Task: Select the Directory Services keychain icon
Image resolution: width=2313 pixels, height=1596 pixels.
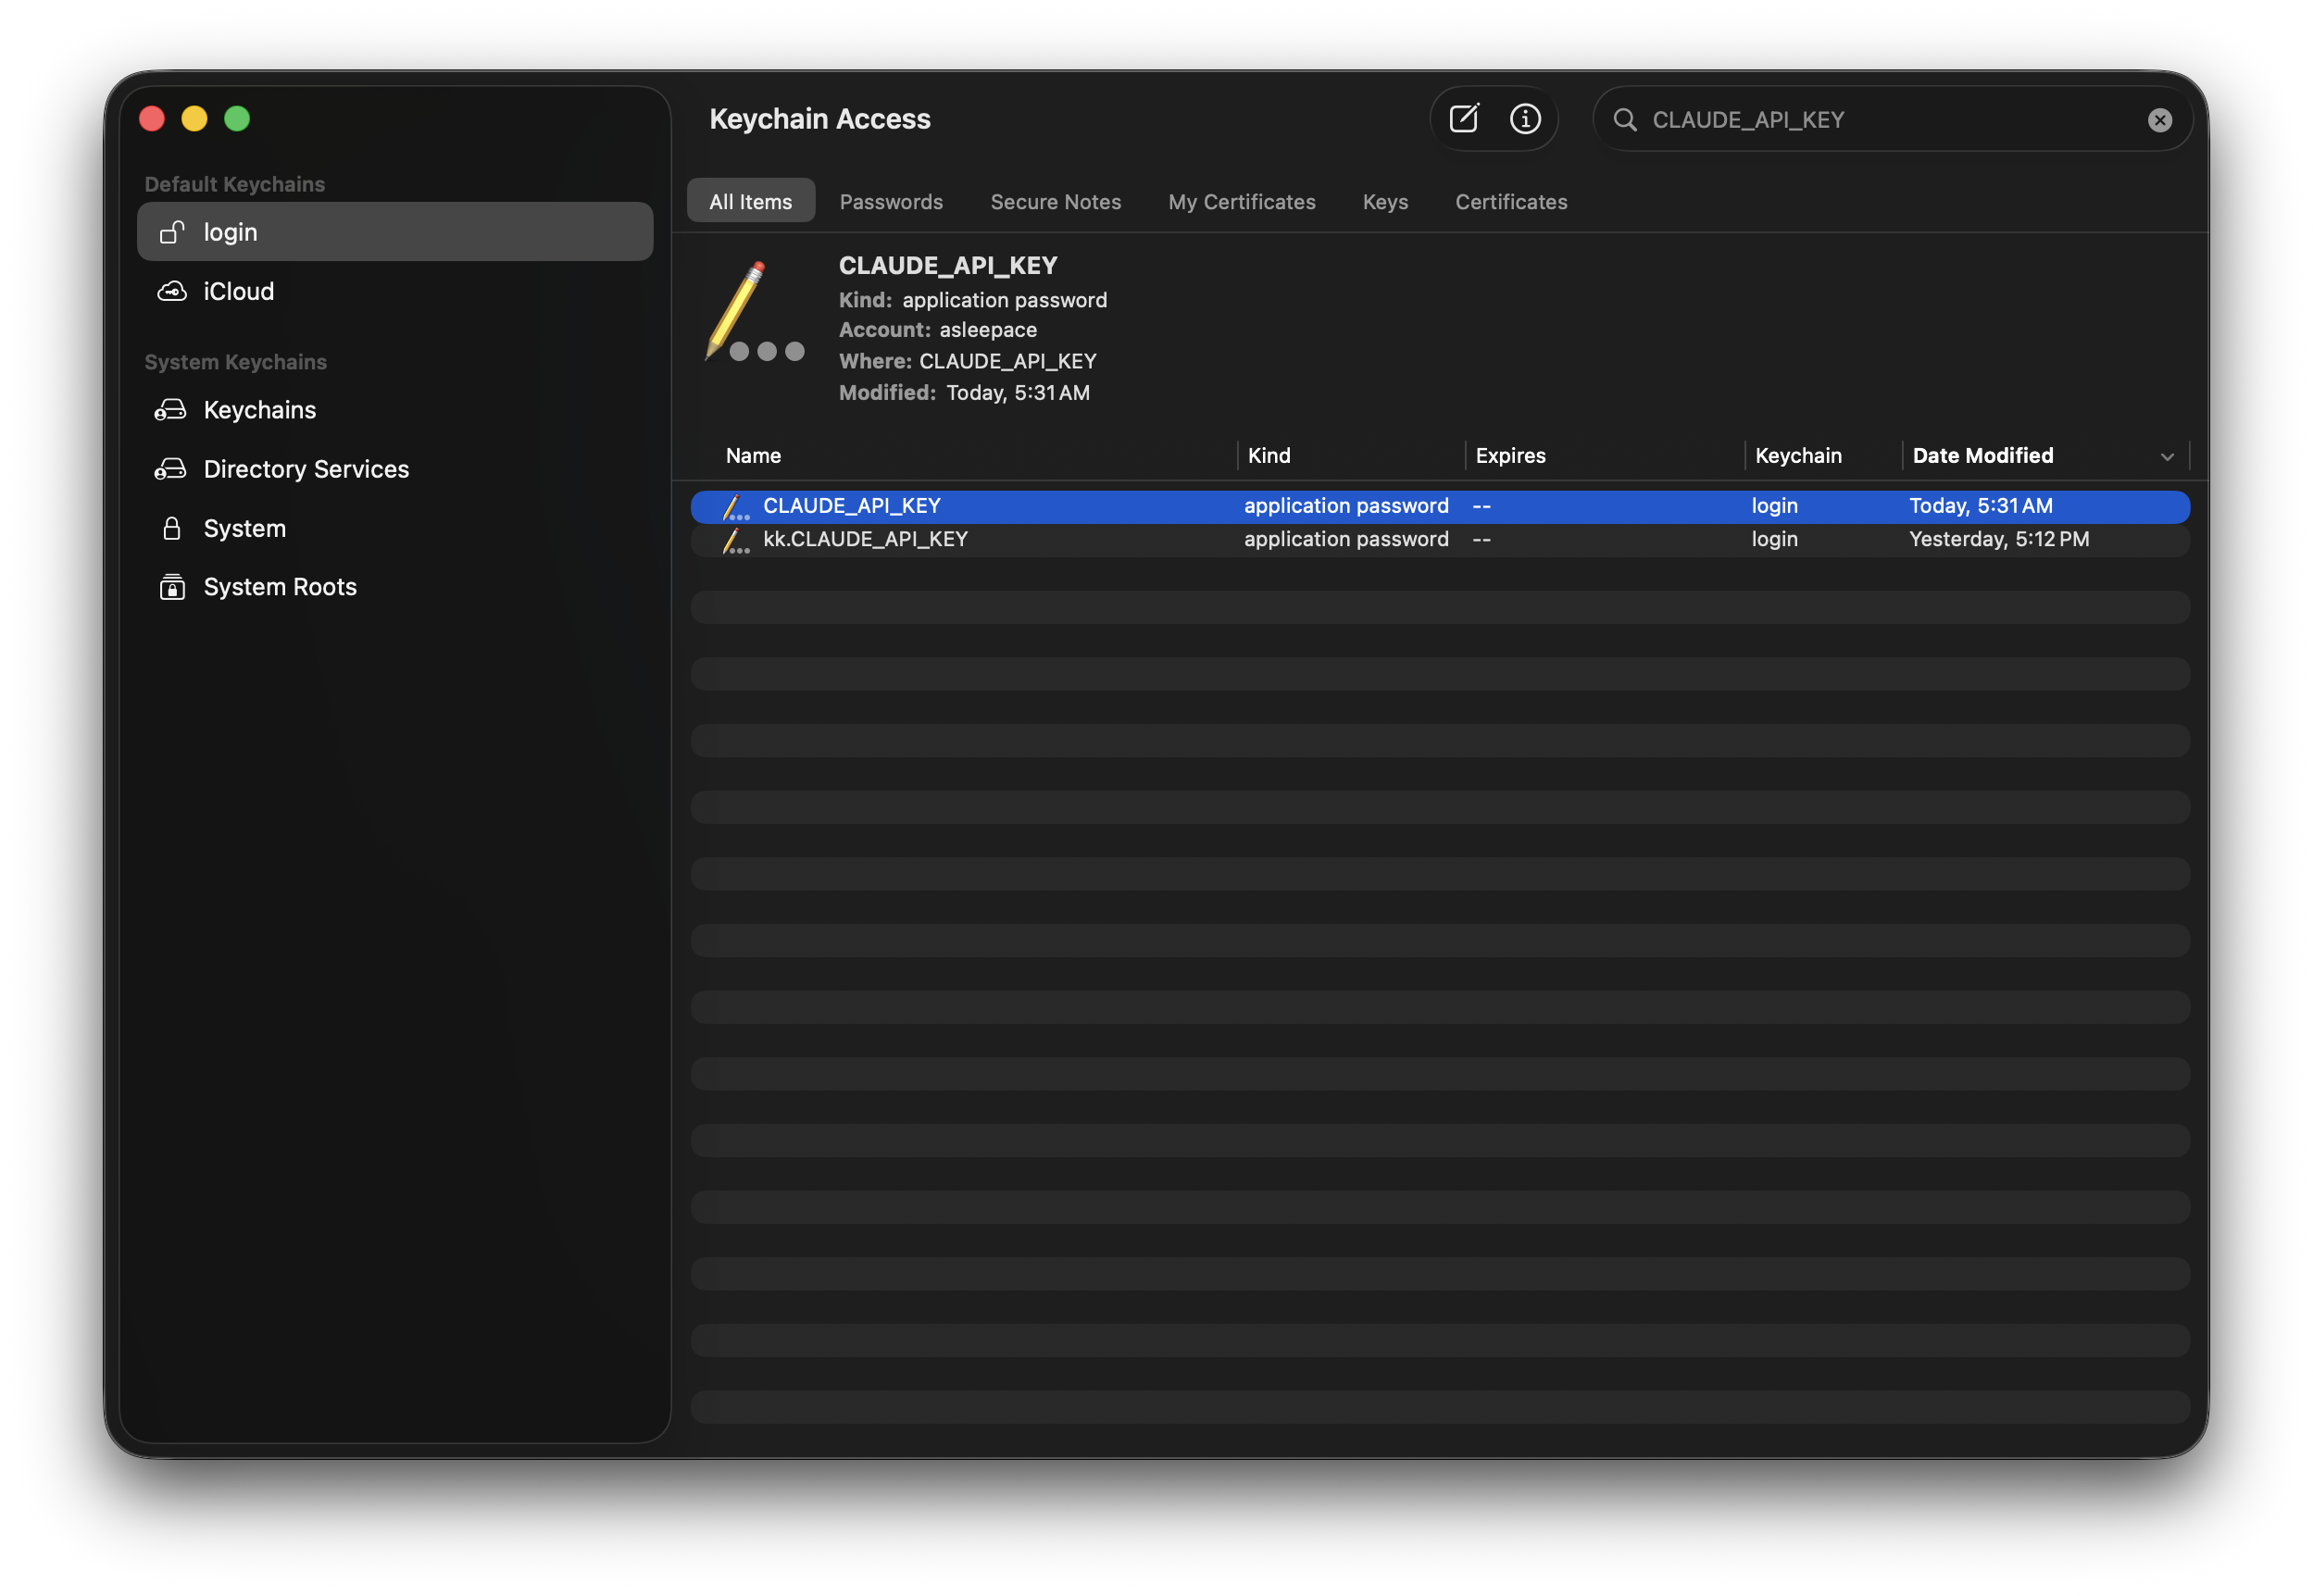Action: click(x=172, y=468)
